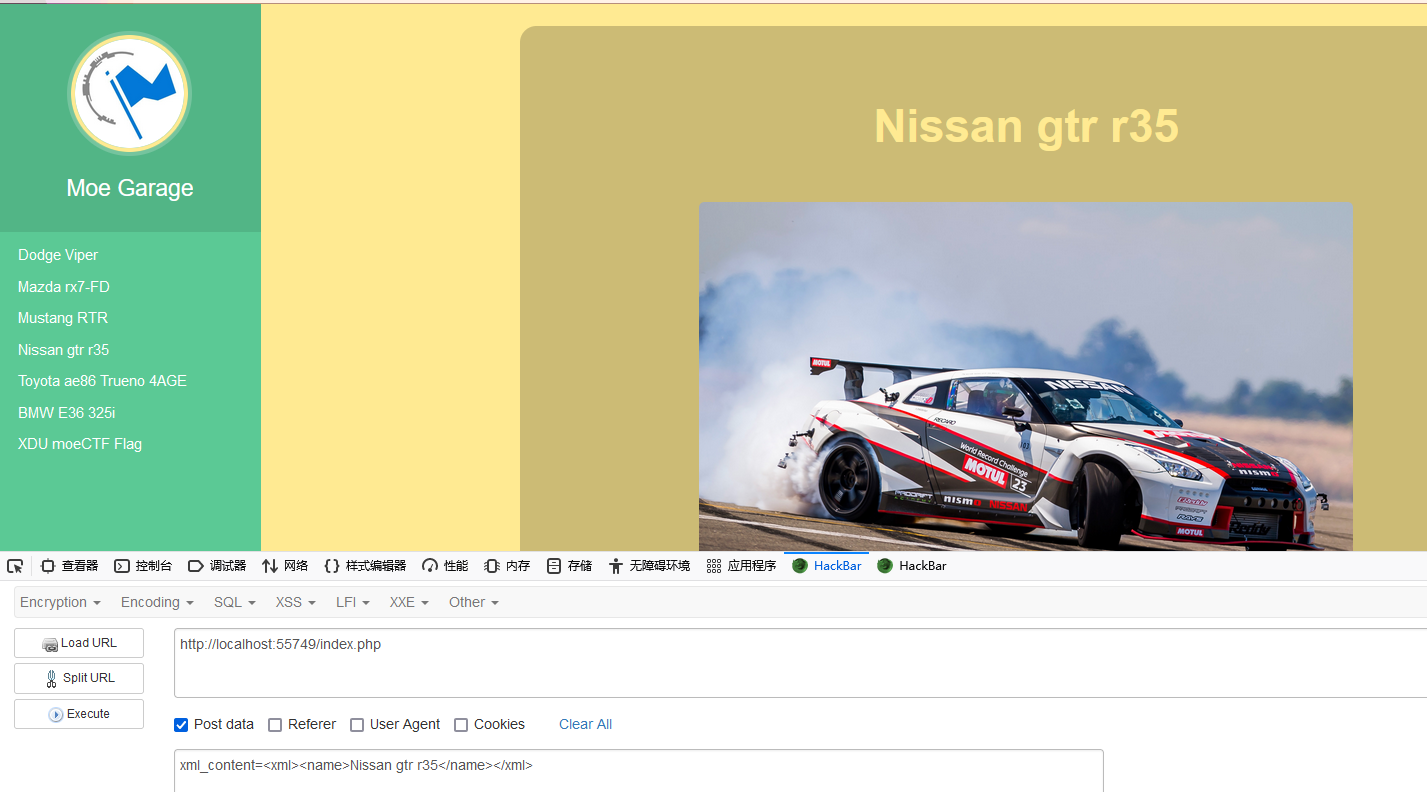Screen dimensions: 1427x792
Task: Expand the Encryption dropdown menu
Action: [60, 602]
